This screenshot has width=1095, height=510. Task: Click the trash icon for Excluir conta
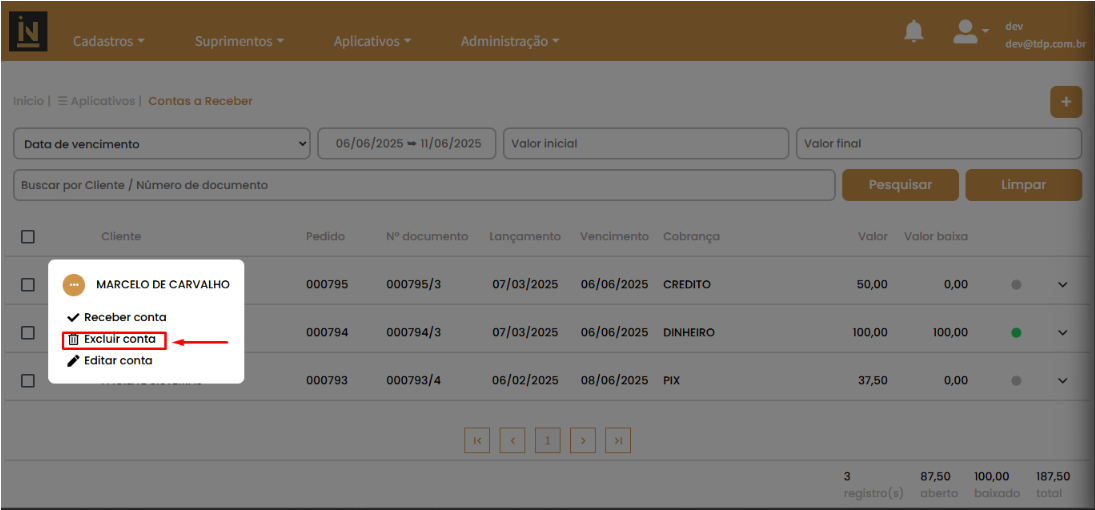(73, 340)
